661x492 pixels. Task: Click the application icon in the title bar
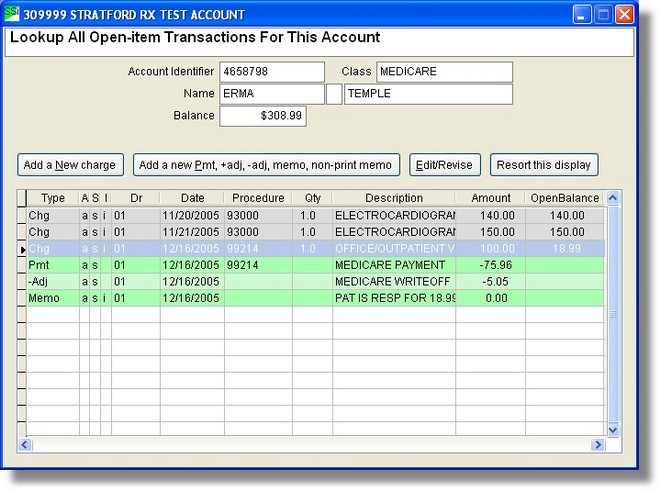[x=13, y=14]
